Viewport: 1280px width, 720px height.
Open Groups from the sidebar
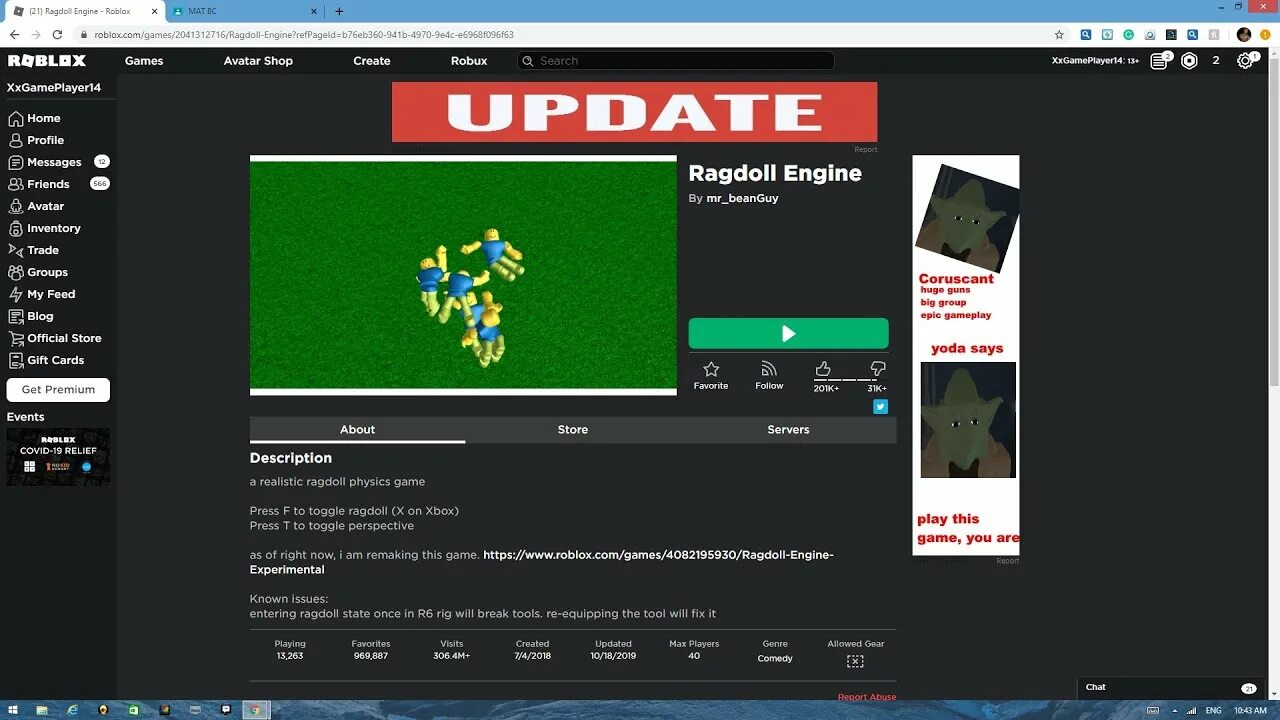coord(47,272)
